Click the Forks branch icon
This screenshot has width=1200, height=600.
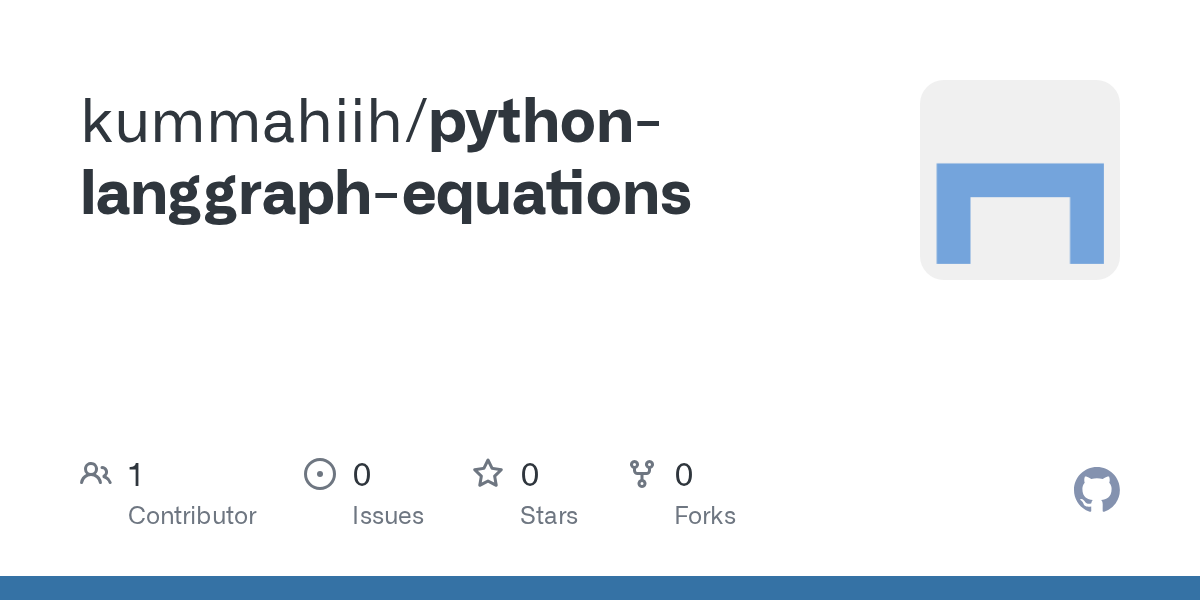[x=641, y=474]
